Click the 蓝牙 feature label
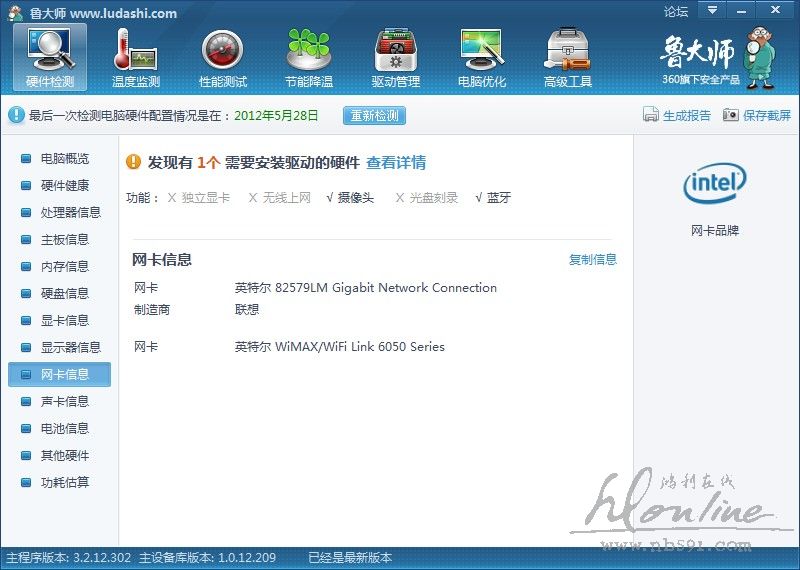 pos(499,197)
